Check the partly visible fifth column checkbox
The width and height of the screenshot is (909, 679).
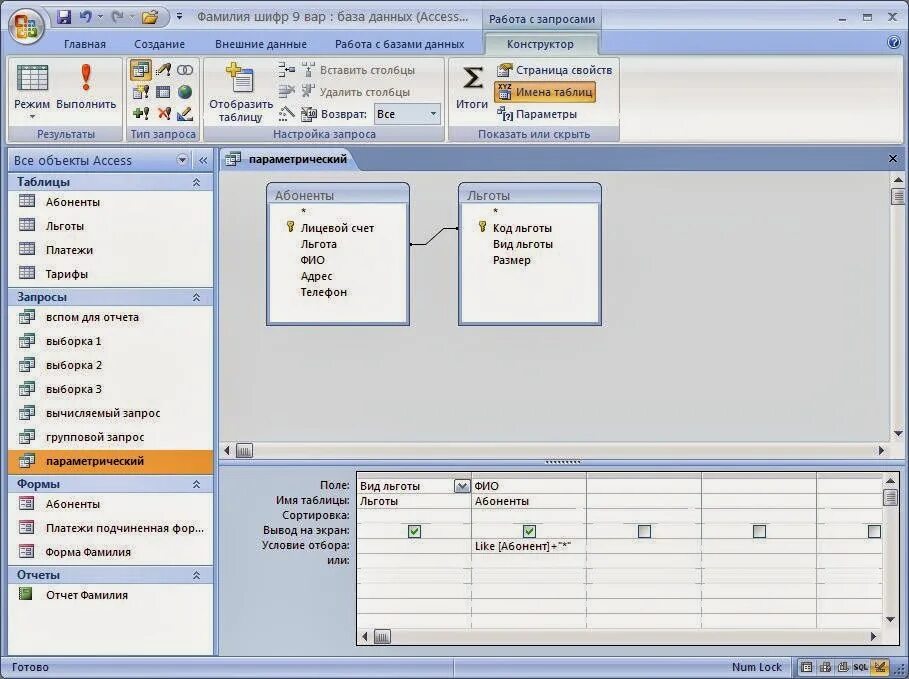point(874,531)
